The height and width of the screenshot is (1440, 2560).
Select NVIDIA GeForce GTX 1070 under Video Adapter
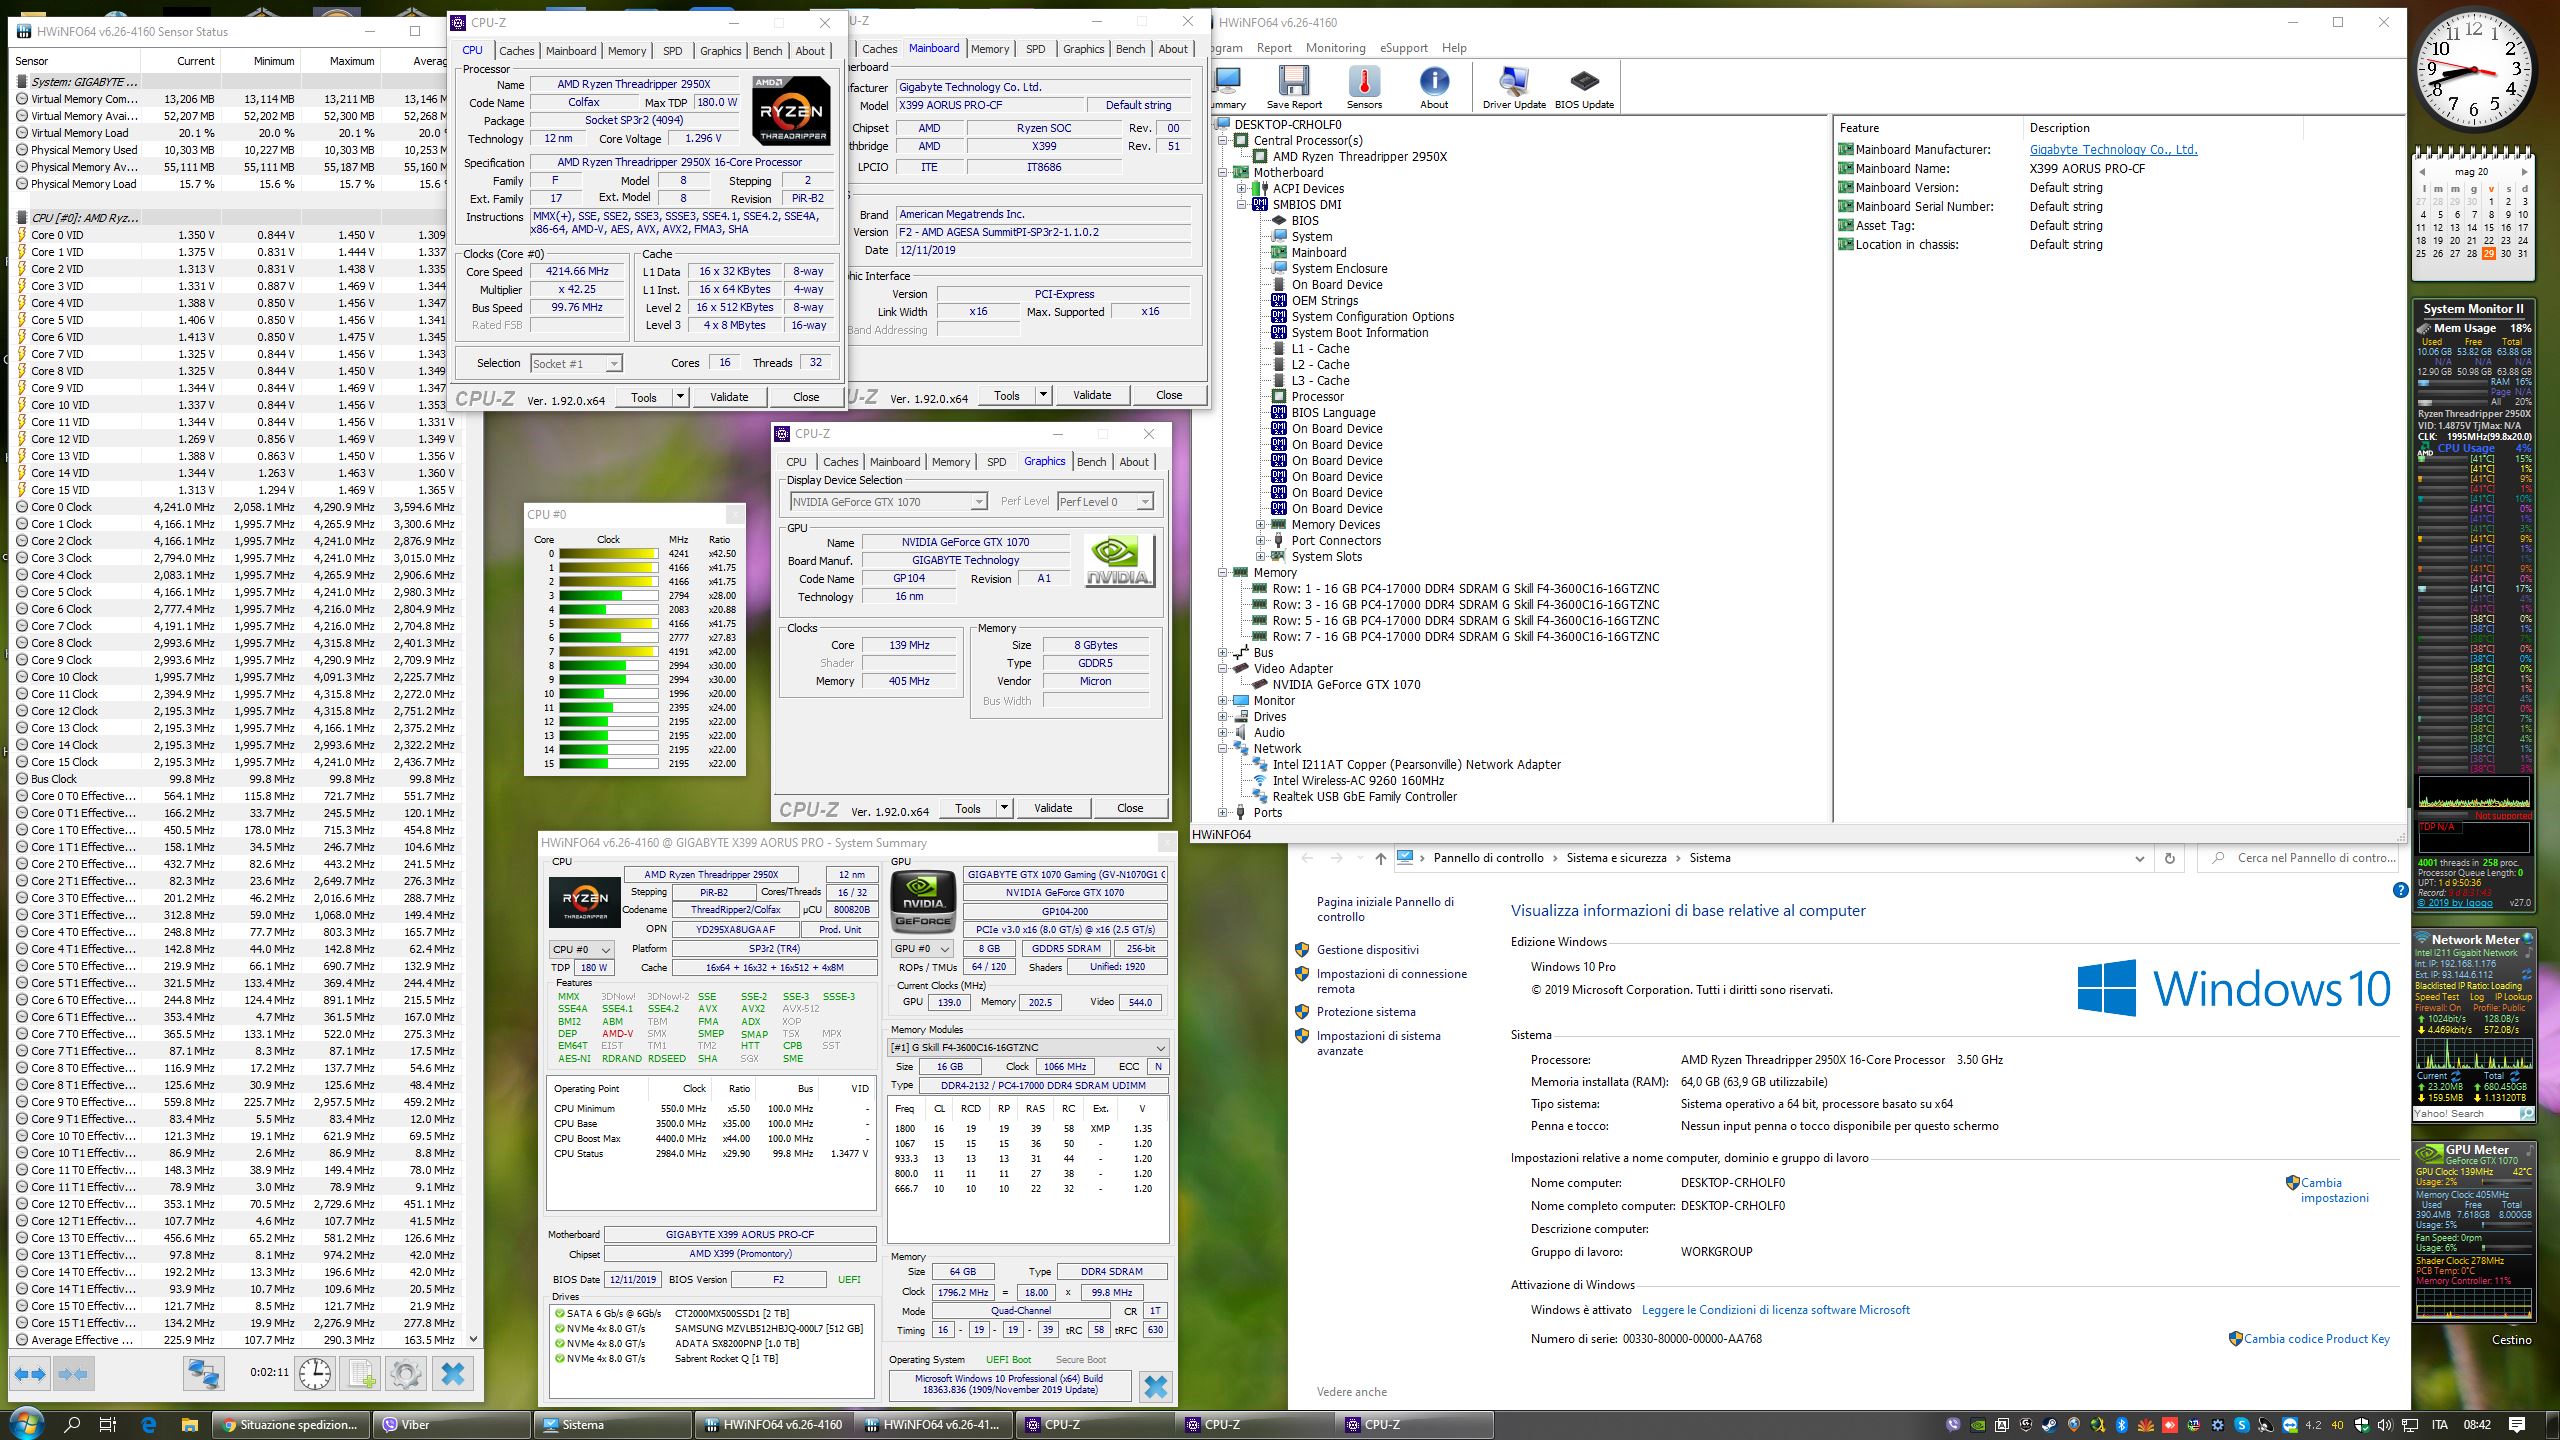(1346, 685)
